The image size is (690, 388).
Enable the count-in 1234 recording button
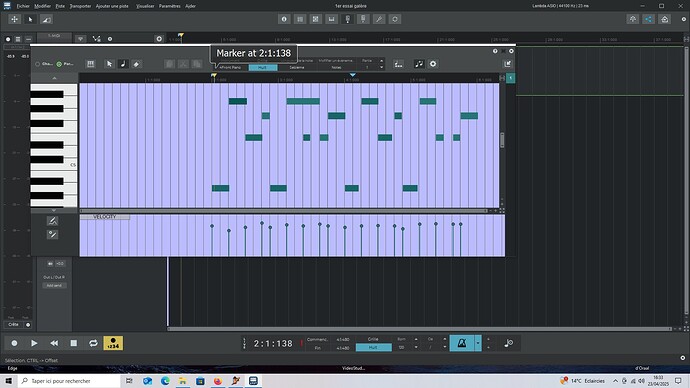tap(113, 343)
